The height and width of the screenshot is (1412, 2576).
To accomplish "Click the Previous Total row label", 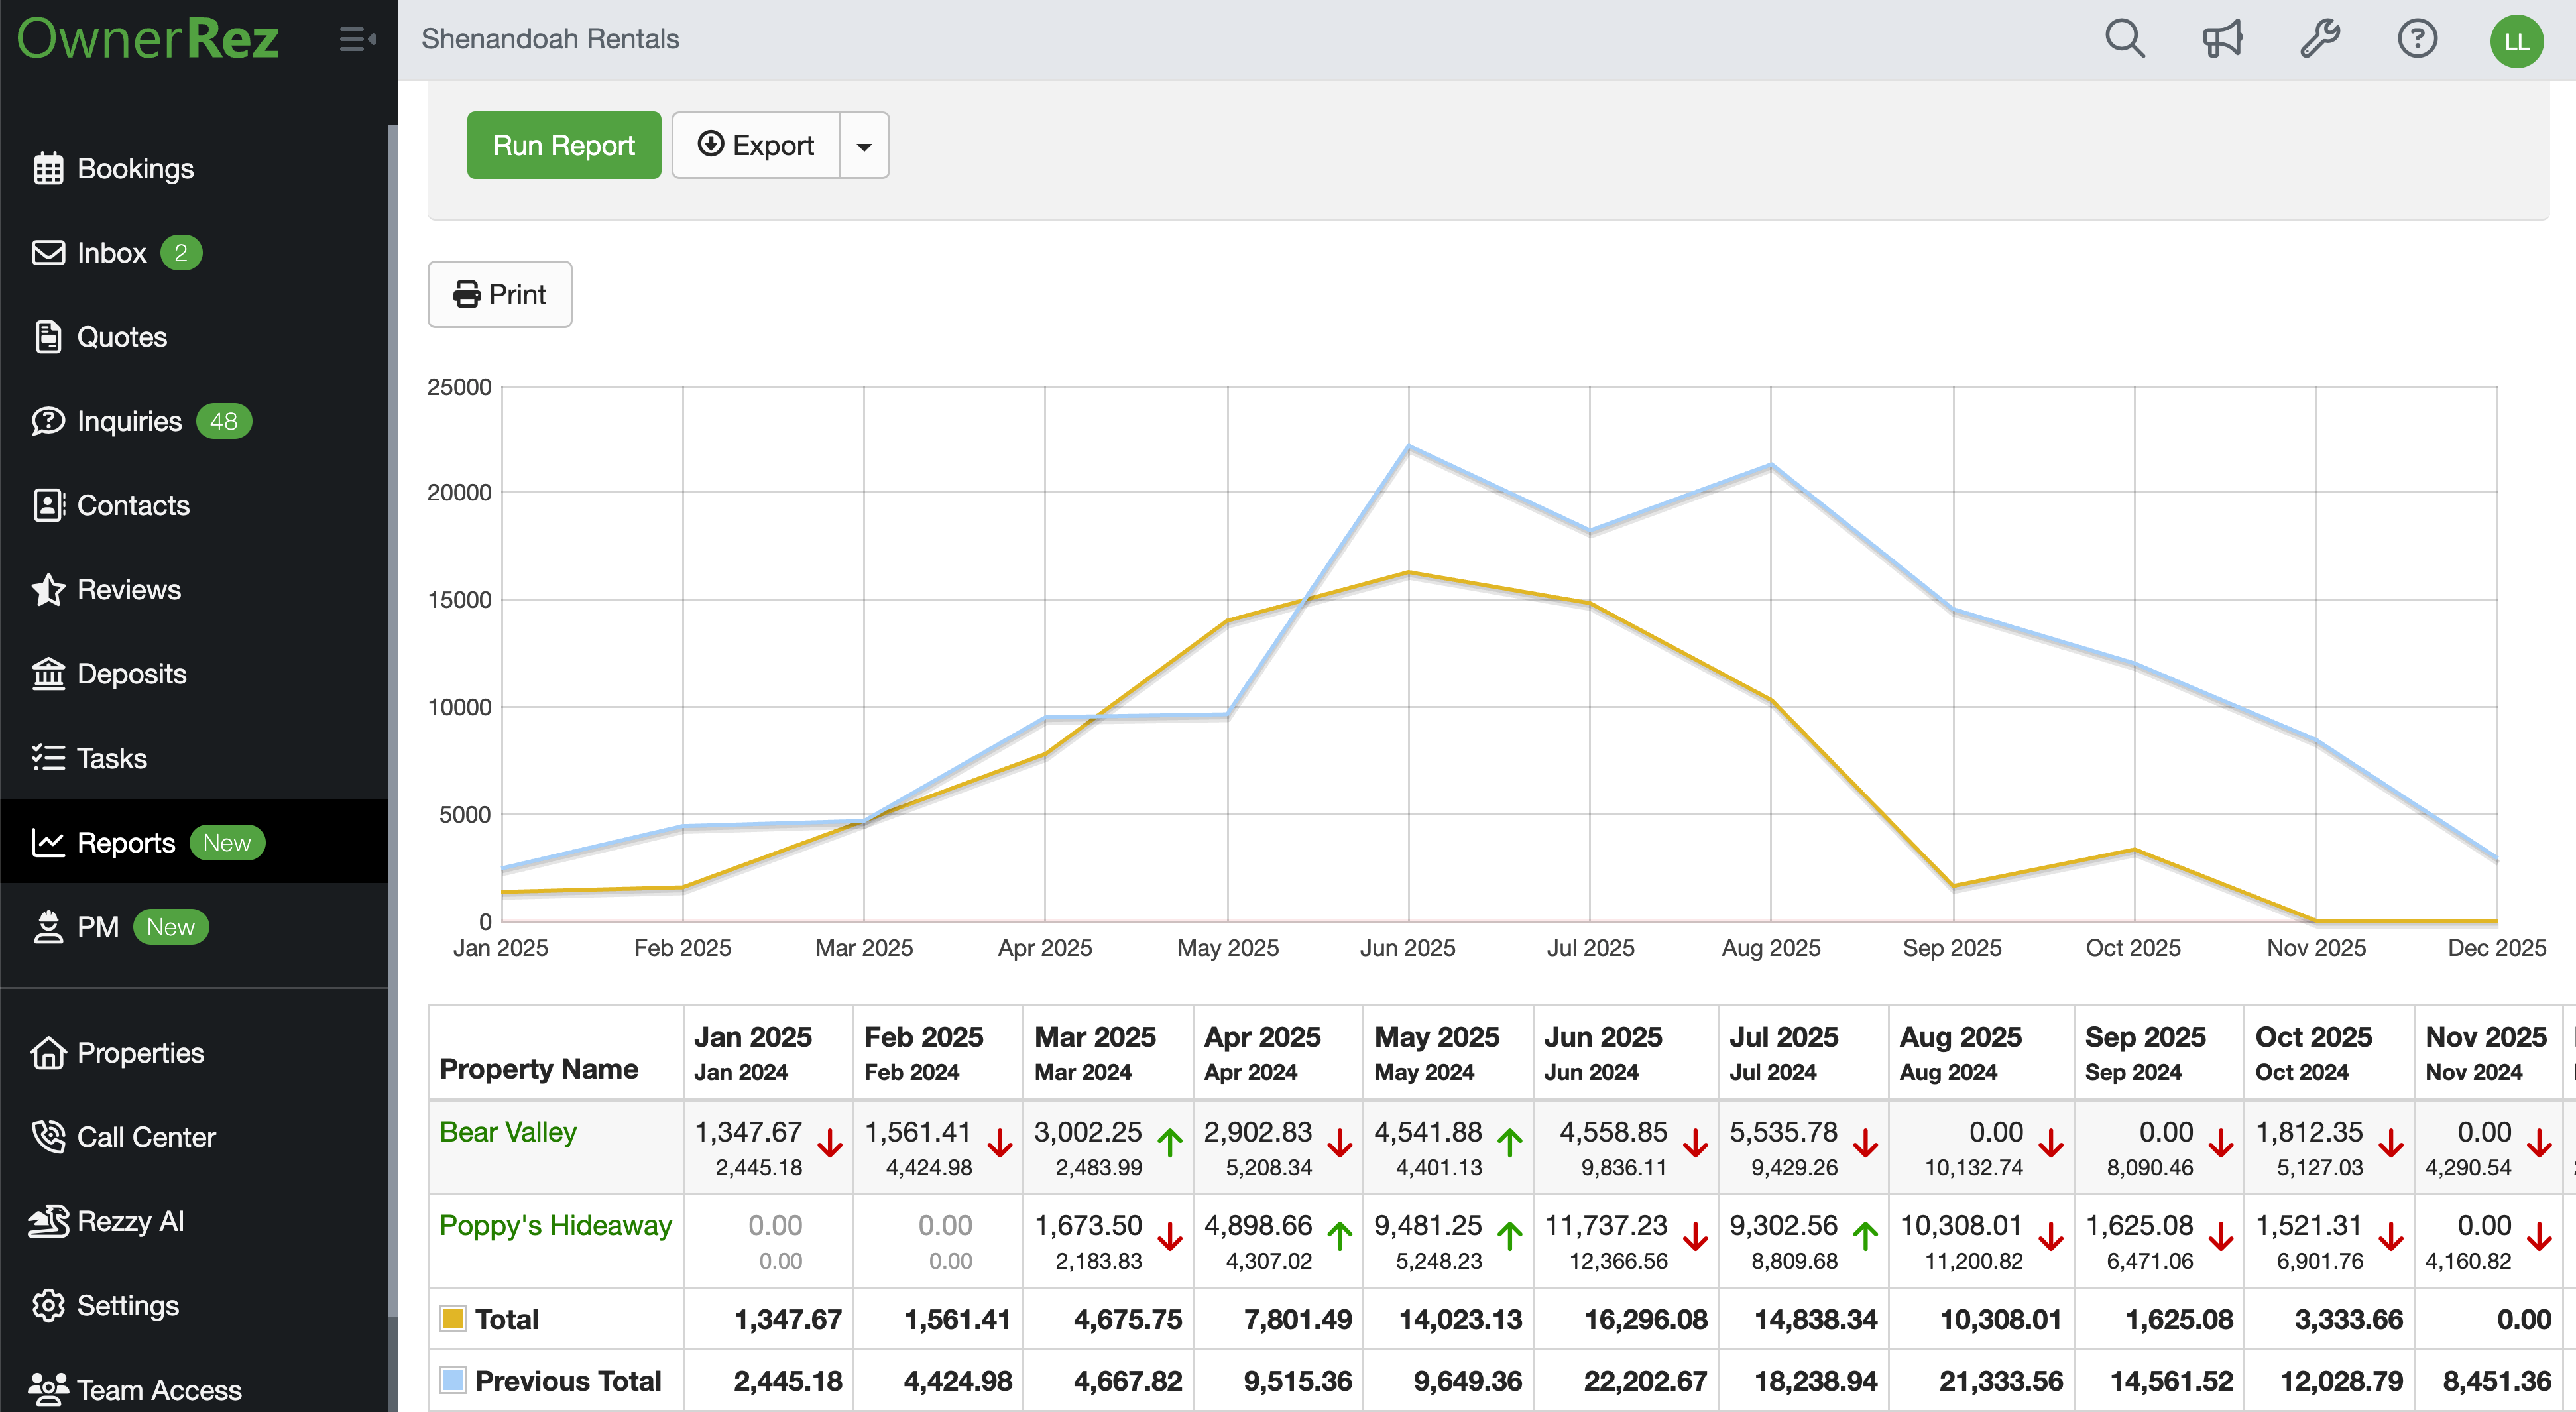I will click(x=568, y=1381).
